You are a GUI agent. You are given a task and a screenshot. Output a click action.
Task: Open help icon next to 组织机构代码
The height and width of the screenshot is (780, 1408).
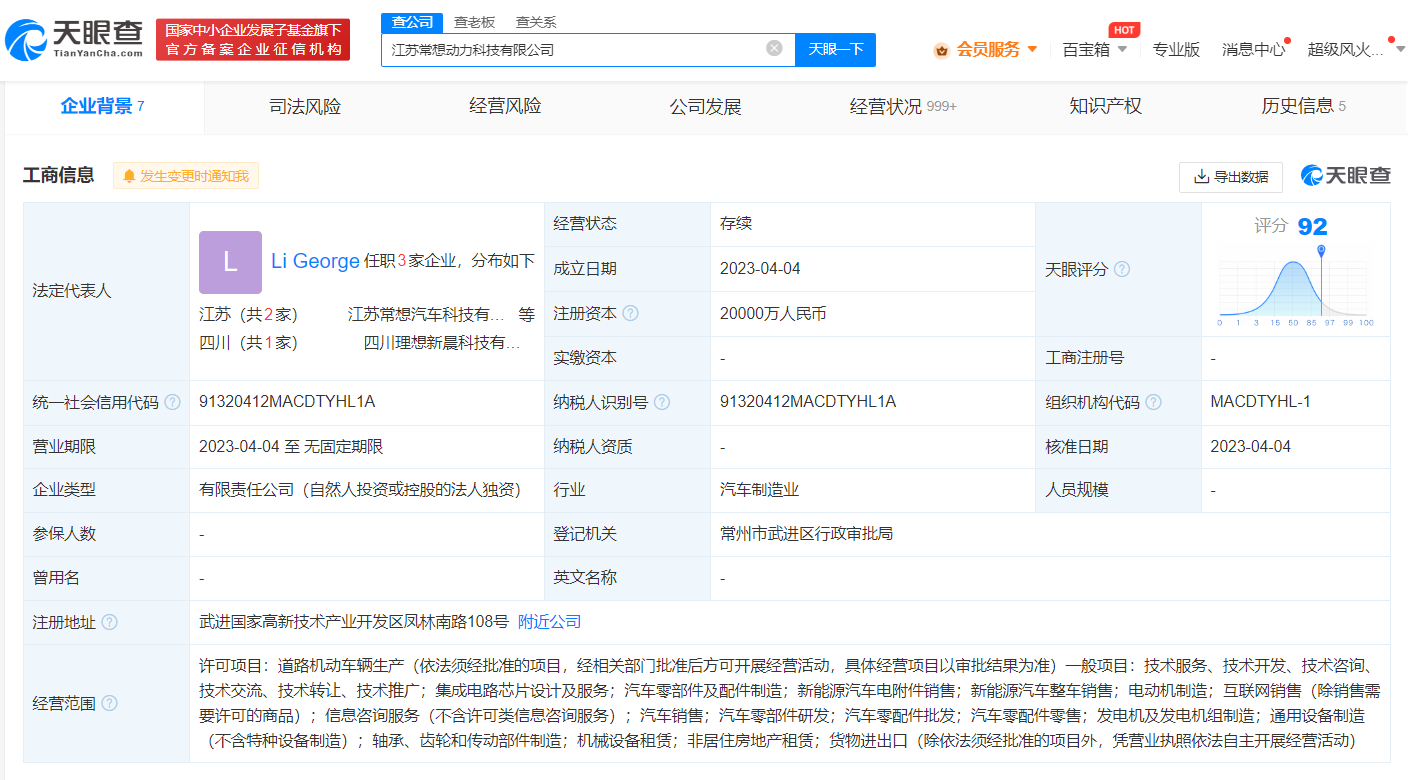click(x=1153, y=402)
